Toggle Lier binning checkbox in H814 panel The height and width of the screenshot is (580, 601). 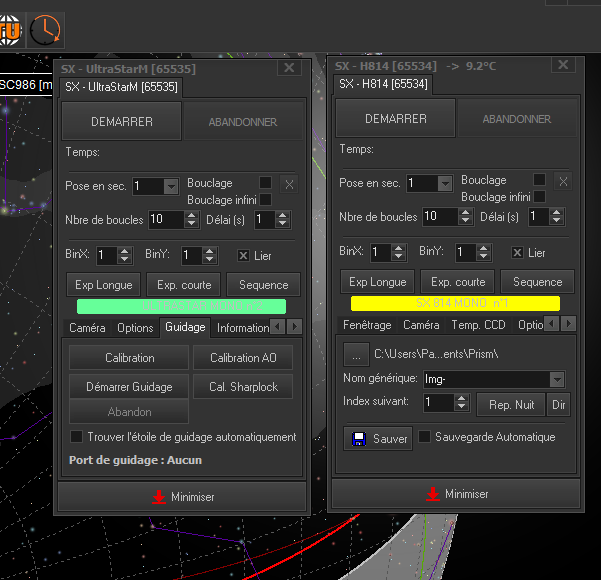pyautogui.click(x=517, y=253)
